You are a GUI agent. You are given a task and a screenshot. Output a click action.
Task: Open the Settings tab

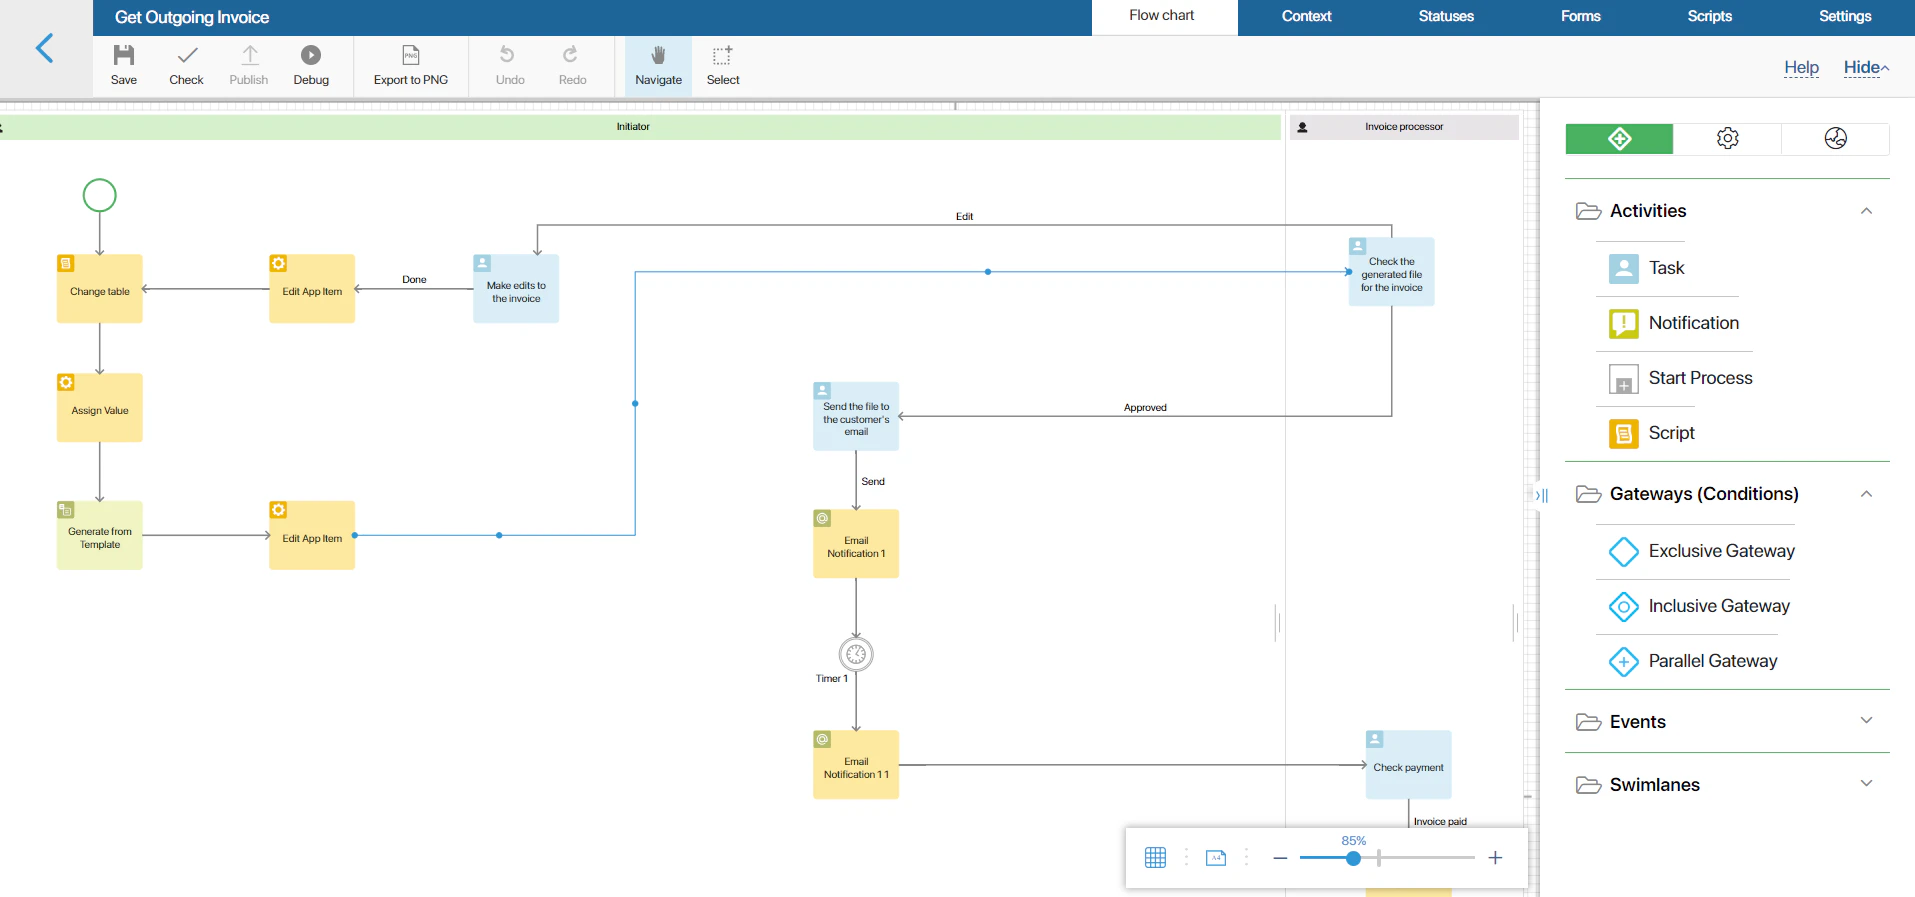tap(1845, 16)
